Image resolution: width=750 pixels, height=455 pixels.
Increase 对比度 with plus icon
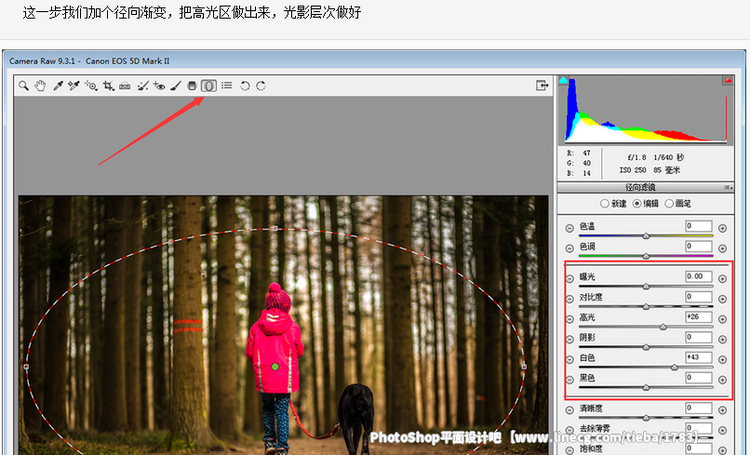coord(723,299)
